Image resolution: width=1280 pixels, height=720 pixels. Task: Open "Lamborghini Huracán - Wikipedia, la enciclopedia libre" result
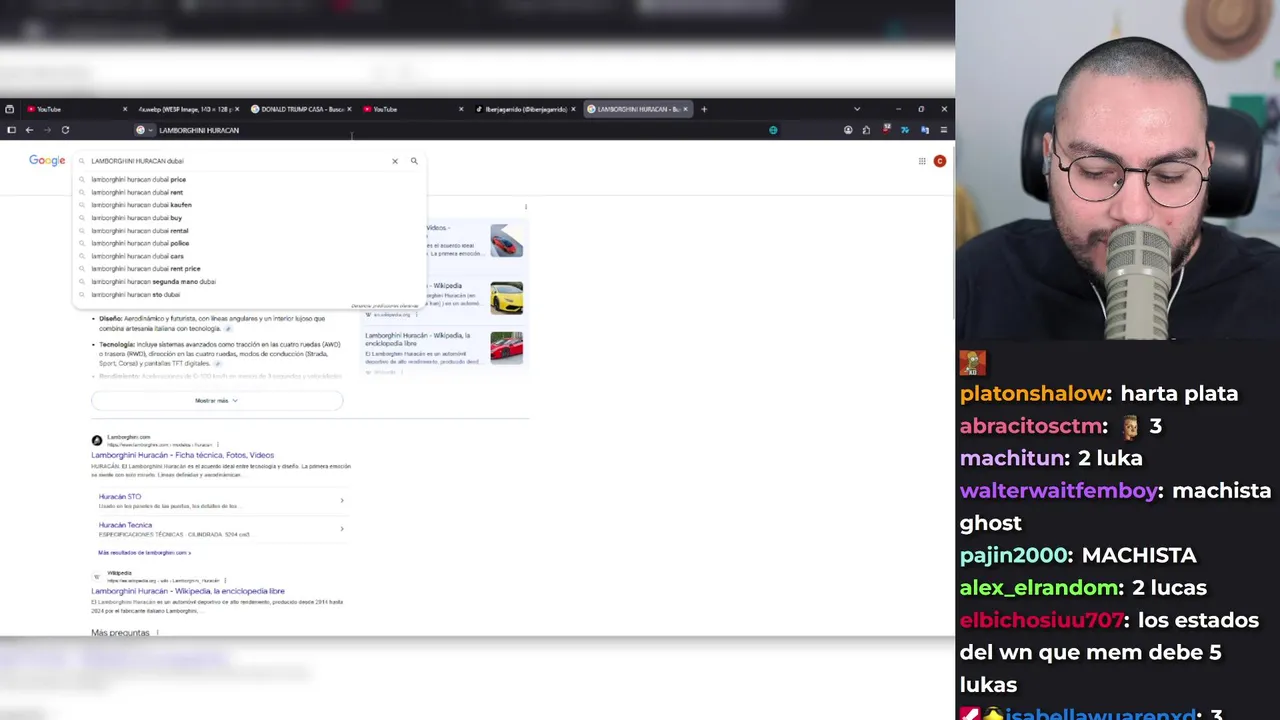coord(188,591)
